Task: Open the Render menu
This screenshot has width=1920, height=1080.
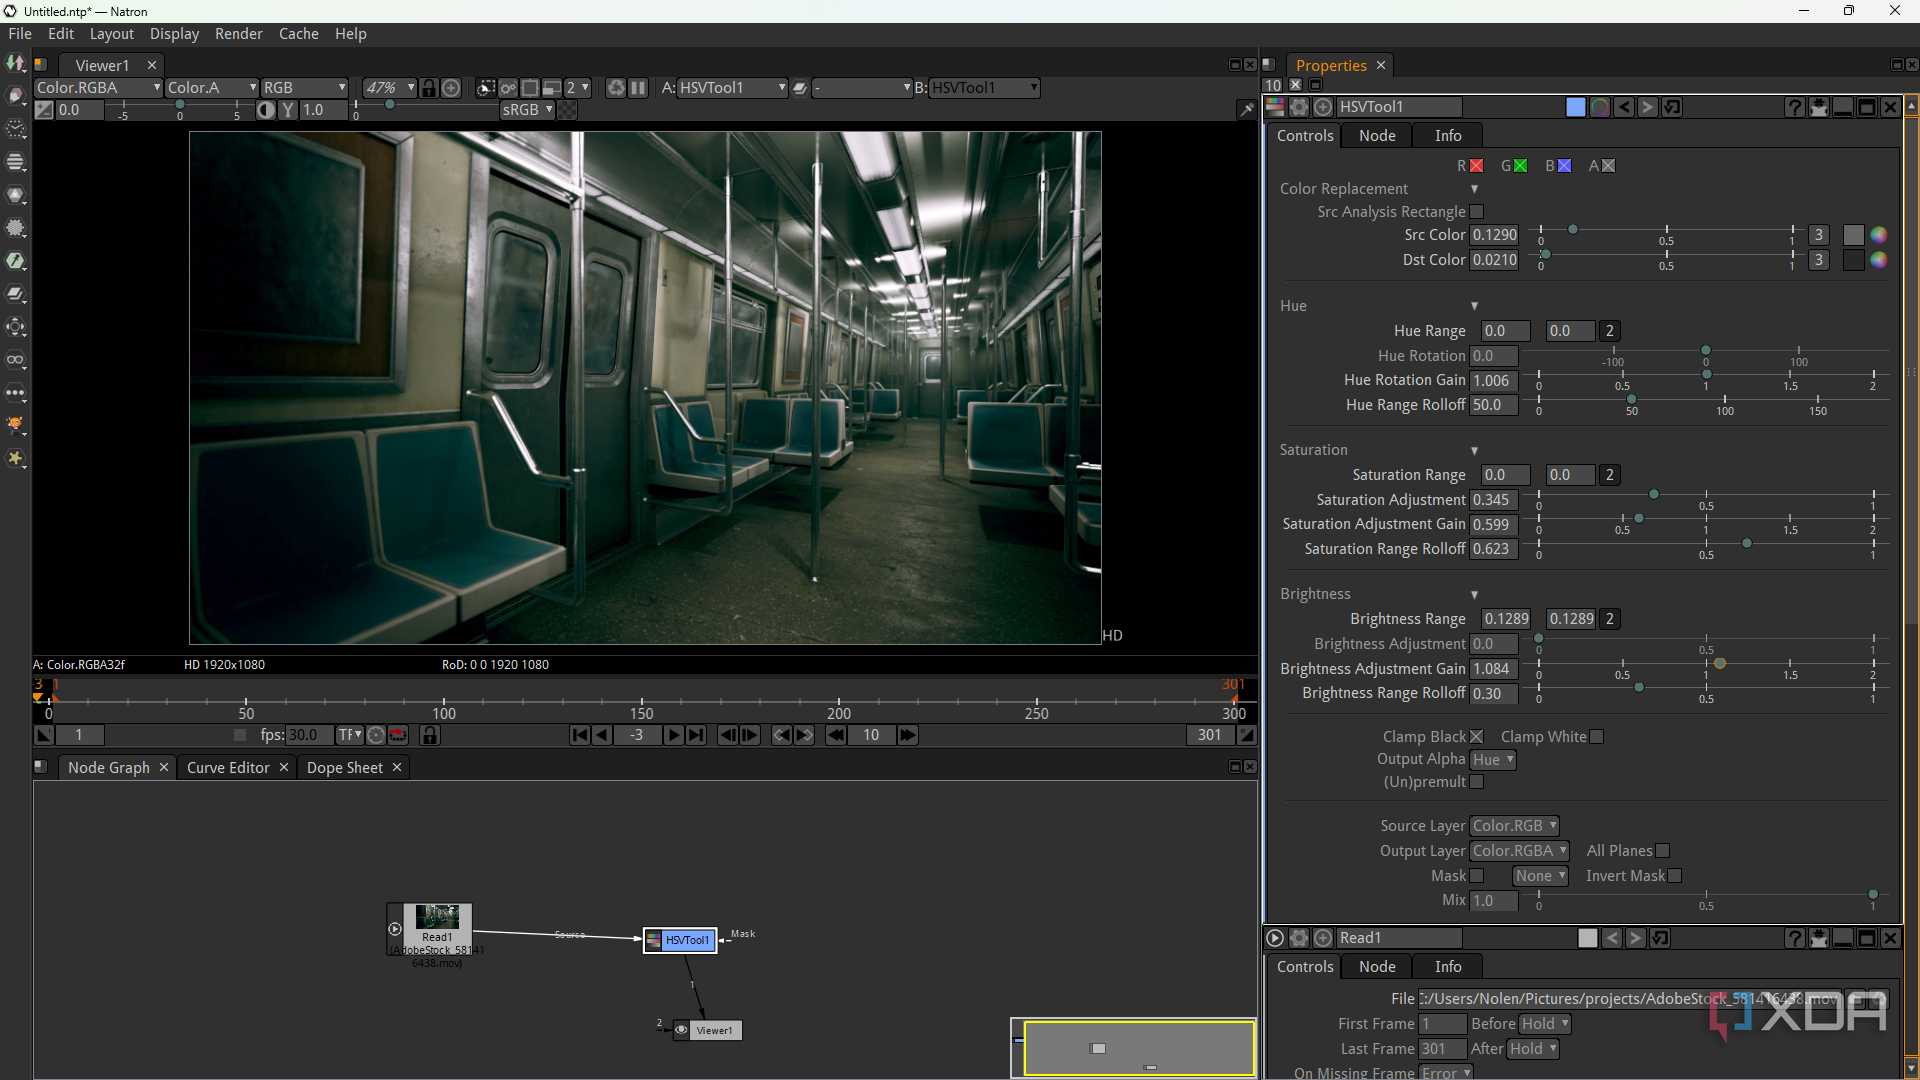Action: tap(239, 34)
